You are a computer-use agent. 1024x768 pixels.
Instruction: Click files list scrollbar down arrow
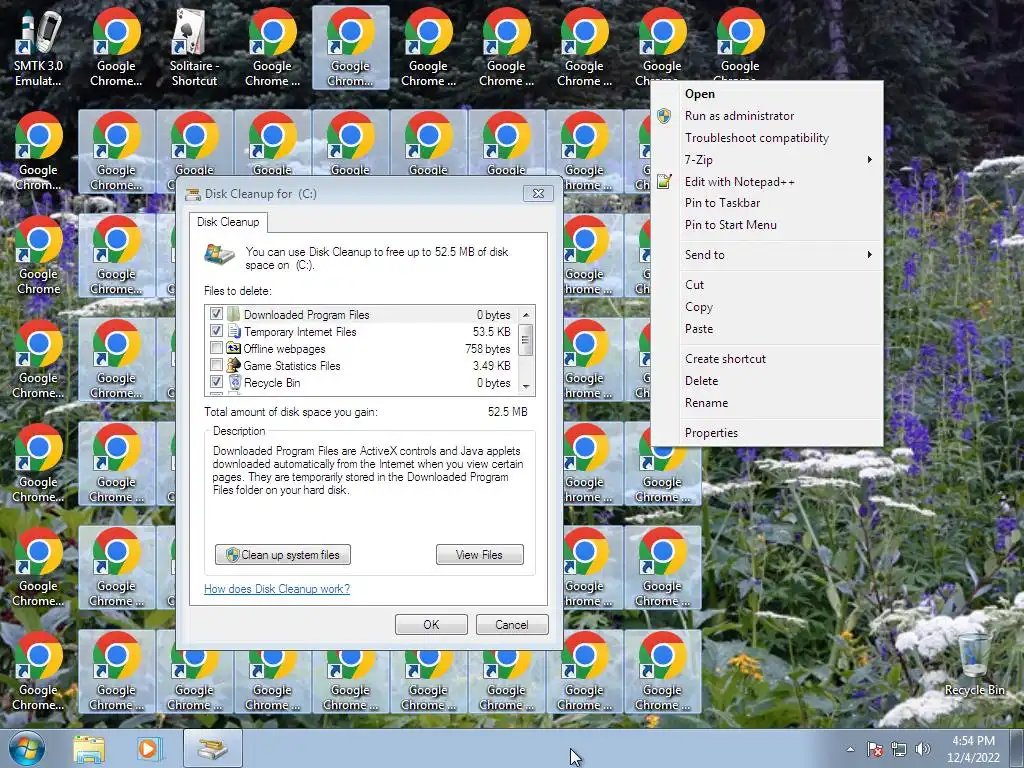click(x=526, y=387)
